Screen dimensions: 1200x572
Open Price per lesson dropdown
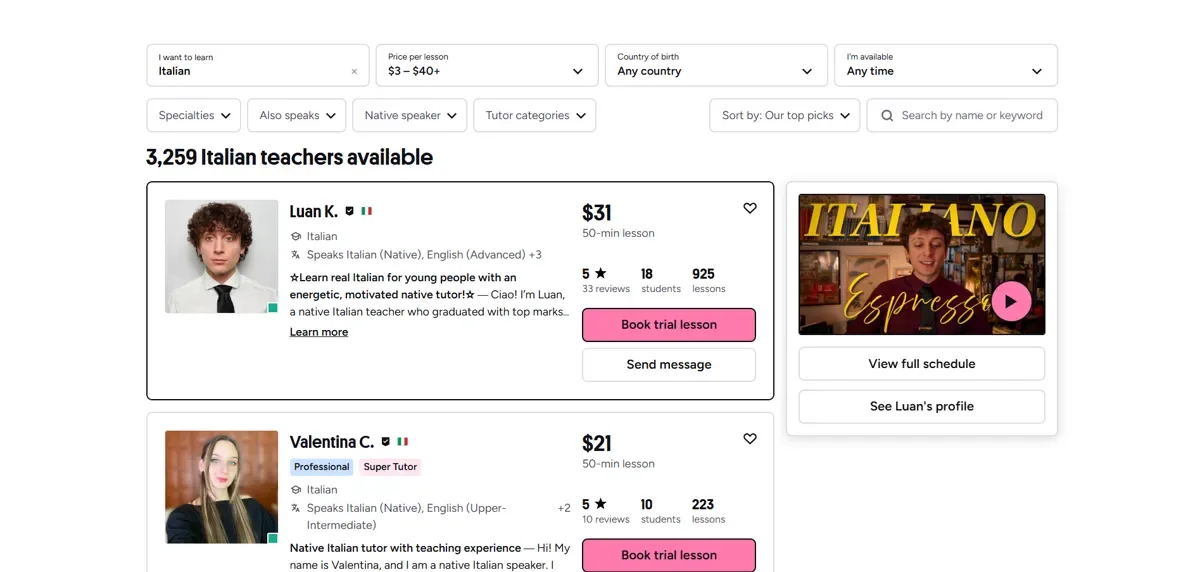[x=487, y=65]
